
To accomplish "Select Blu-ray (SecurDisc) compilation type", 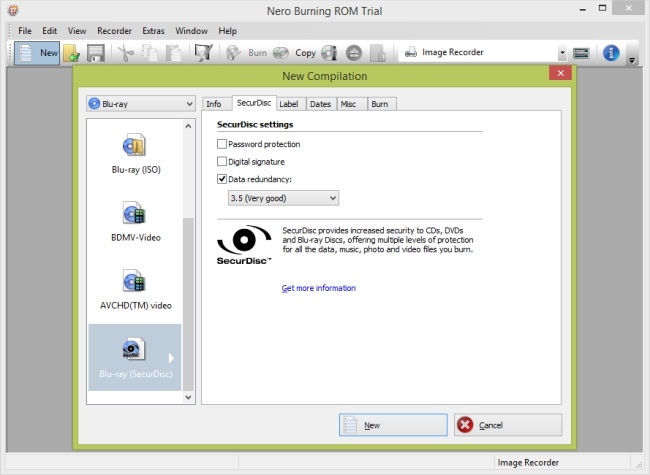I will pyautogui.click(x=135, y=357).
